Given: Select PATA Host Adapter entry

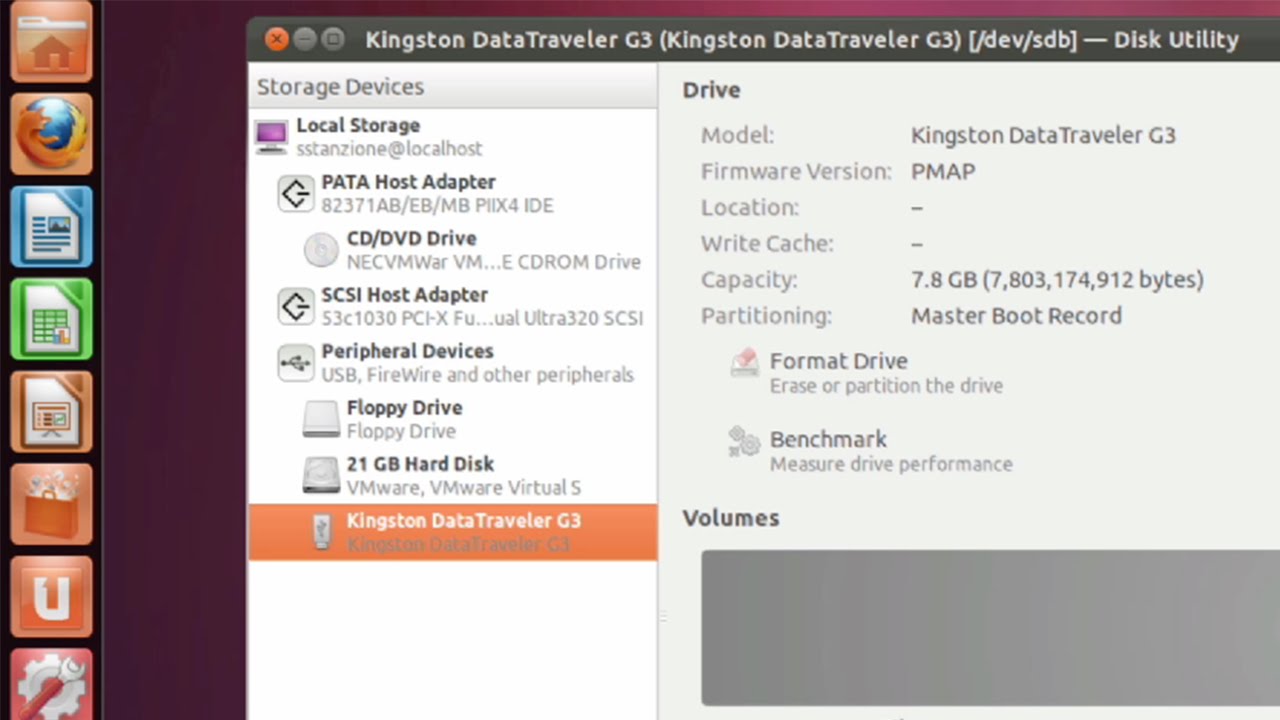Looking at the screenshot, I should [x=453, y=193].
